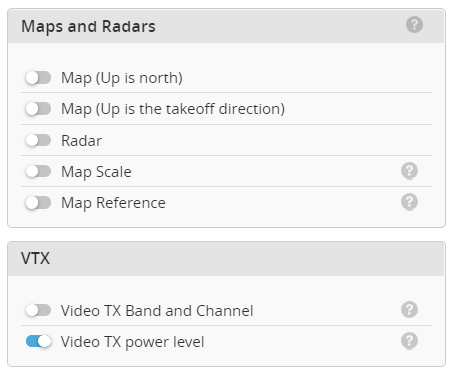The image size is (454, 375).
Task: Toggle Map (Up is the takeoff direction)
Action: [x=38, y=109]
